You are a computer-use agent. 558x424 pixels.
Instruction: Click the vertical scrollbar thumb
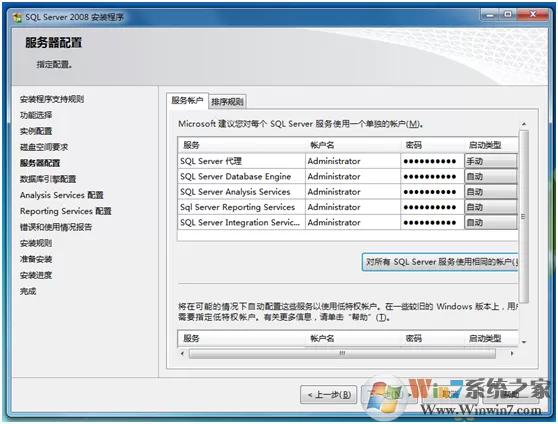524,216
